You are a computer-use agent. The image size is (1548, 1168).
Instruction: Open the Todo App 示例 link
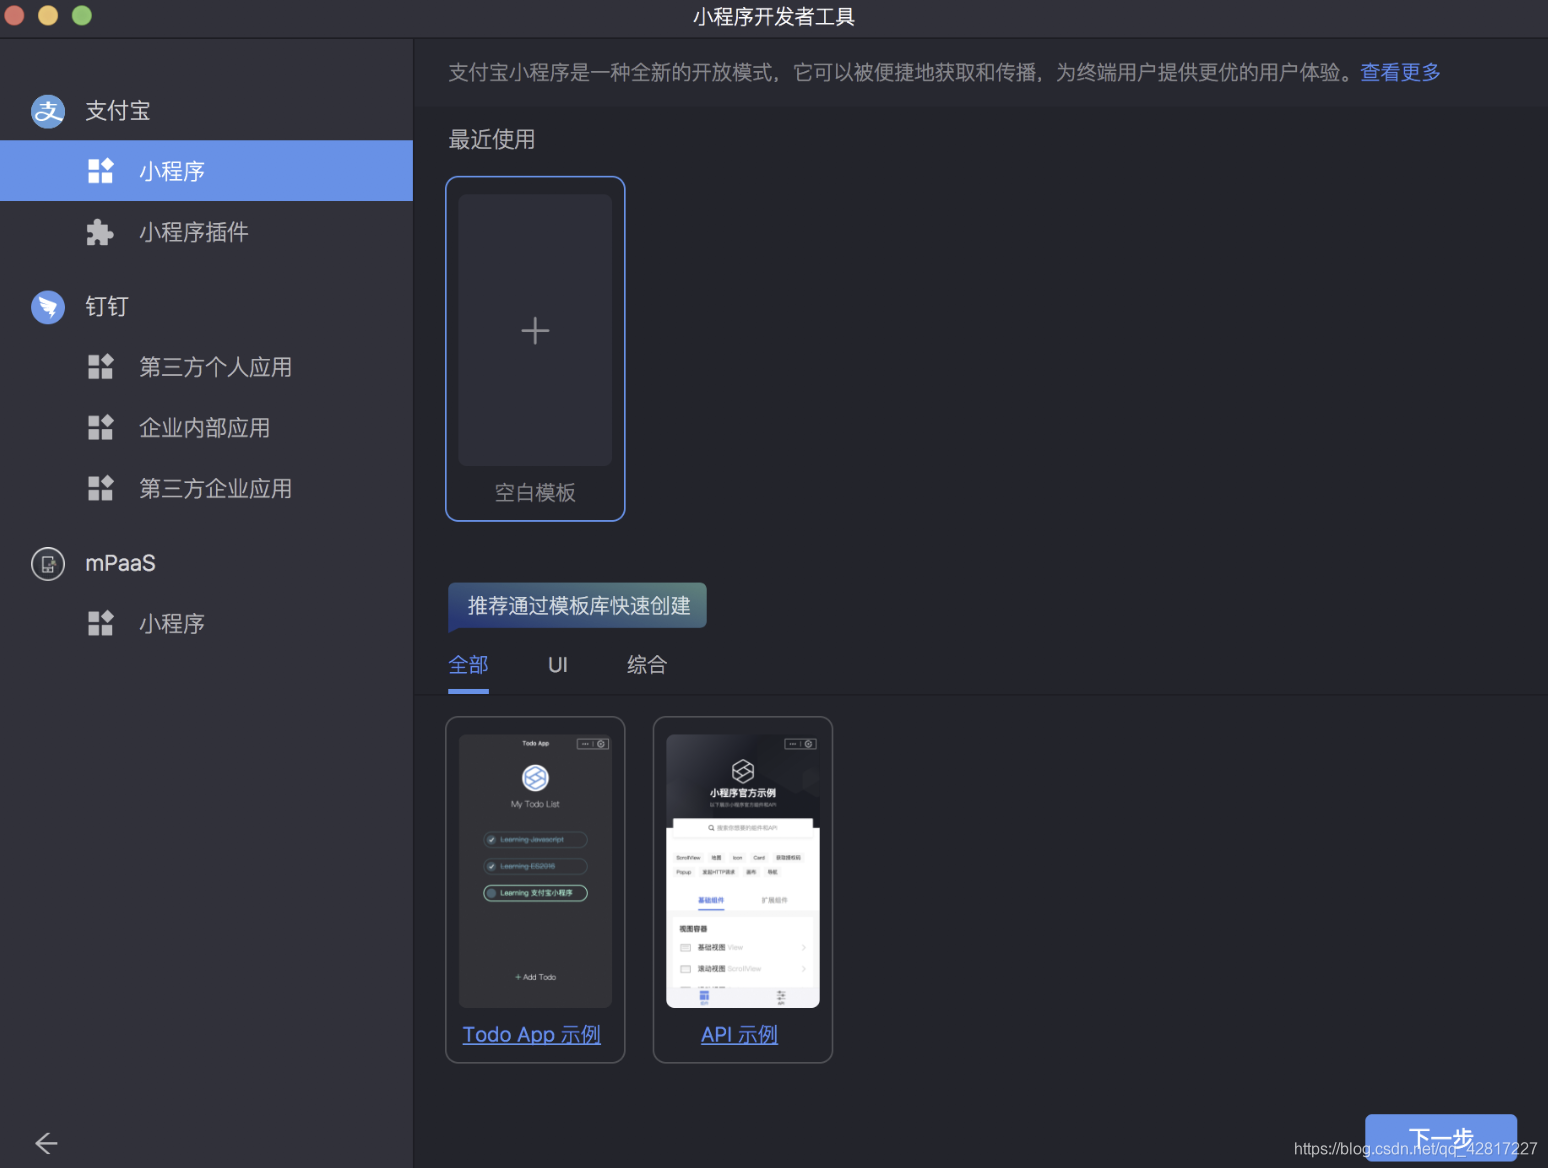(x=531, y=1034)
